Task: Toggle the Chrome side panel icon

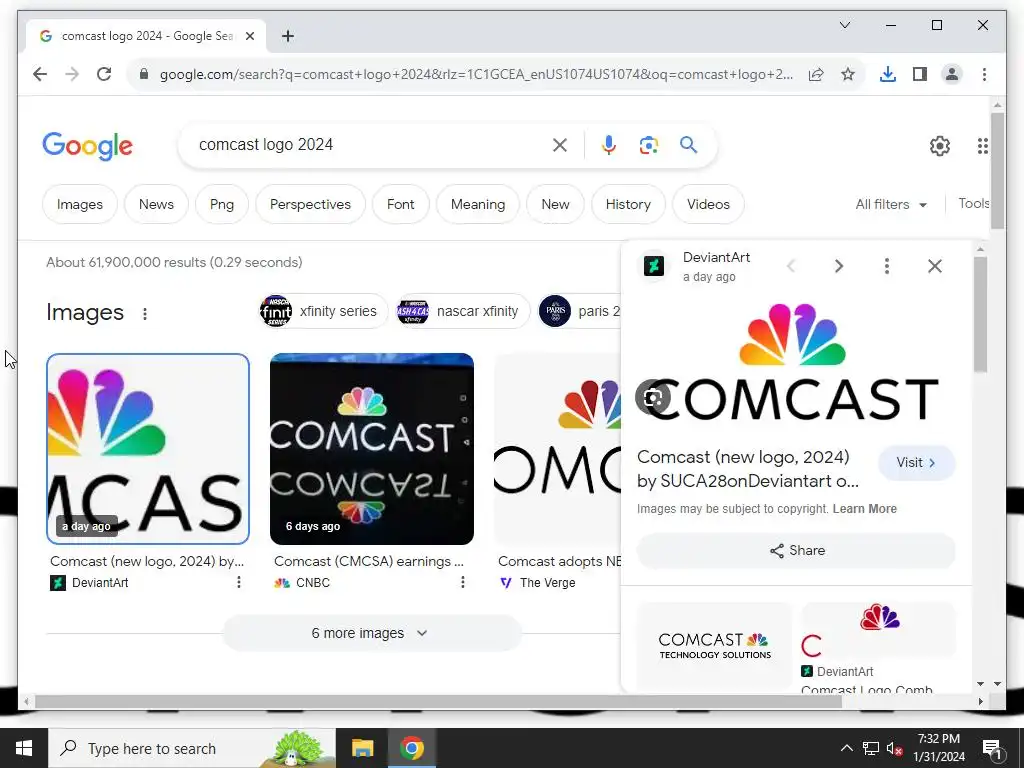Action: pos(920,74)
